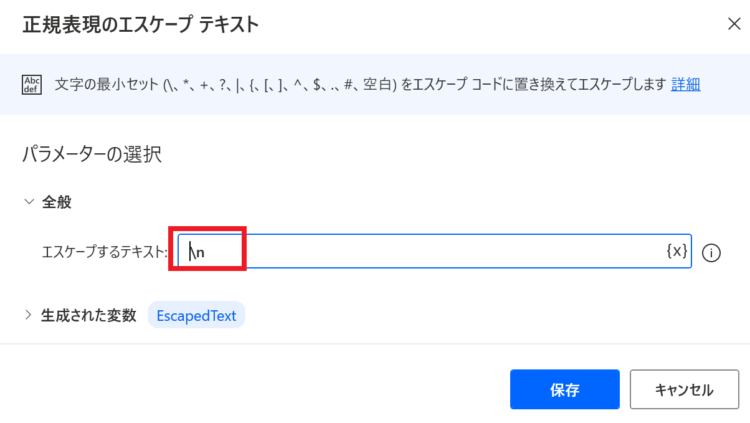This screenshot has height=423, width=750.
Task: Collapse the 全般 section chevron
Action: tap(29, 202)
